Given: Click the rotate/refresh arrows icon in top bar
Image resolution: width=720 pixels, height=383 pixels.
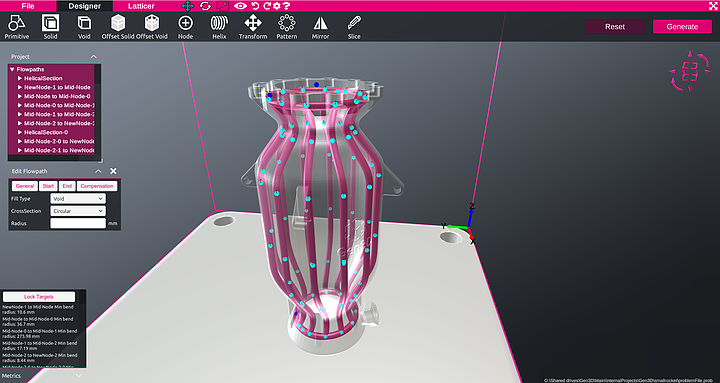Looking at the screenshot, I should pyautogui.click(x=205, y=6).
